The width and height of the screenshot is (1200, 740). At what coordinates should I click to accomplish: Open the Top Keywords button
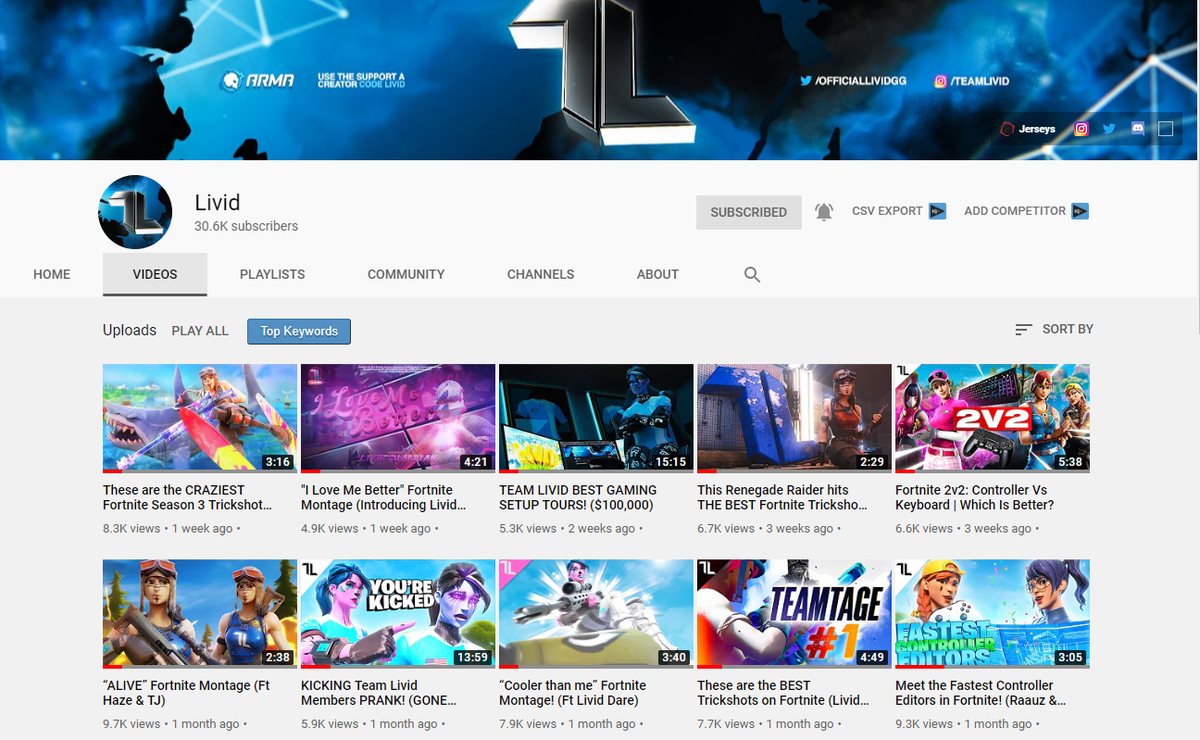tap(299, 331)
